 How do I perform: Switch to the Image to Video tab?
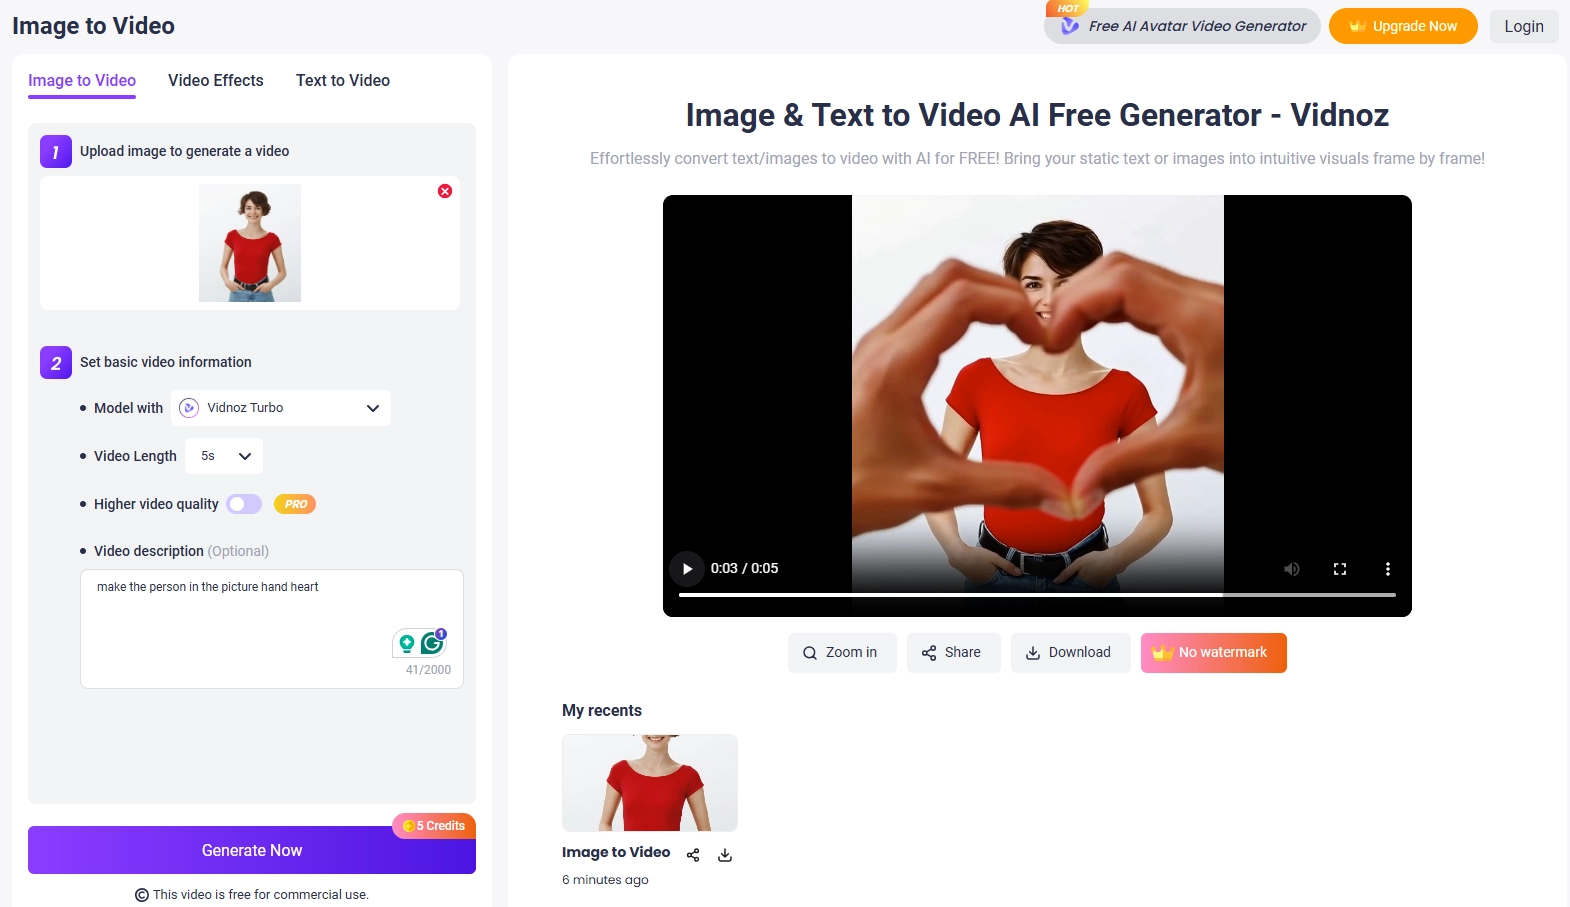pyautogui.click(x=82, y=80)
